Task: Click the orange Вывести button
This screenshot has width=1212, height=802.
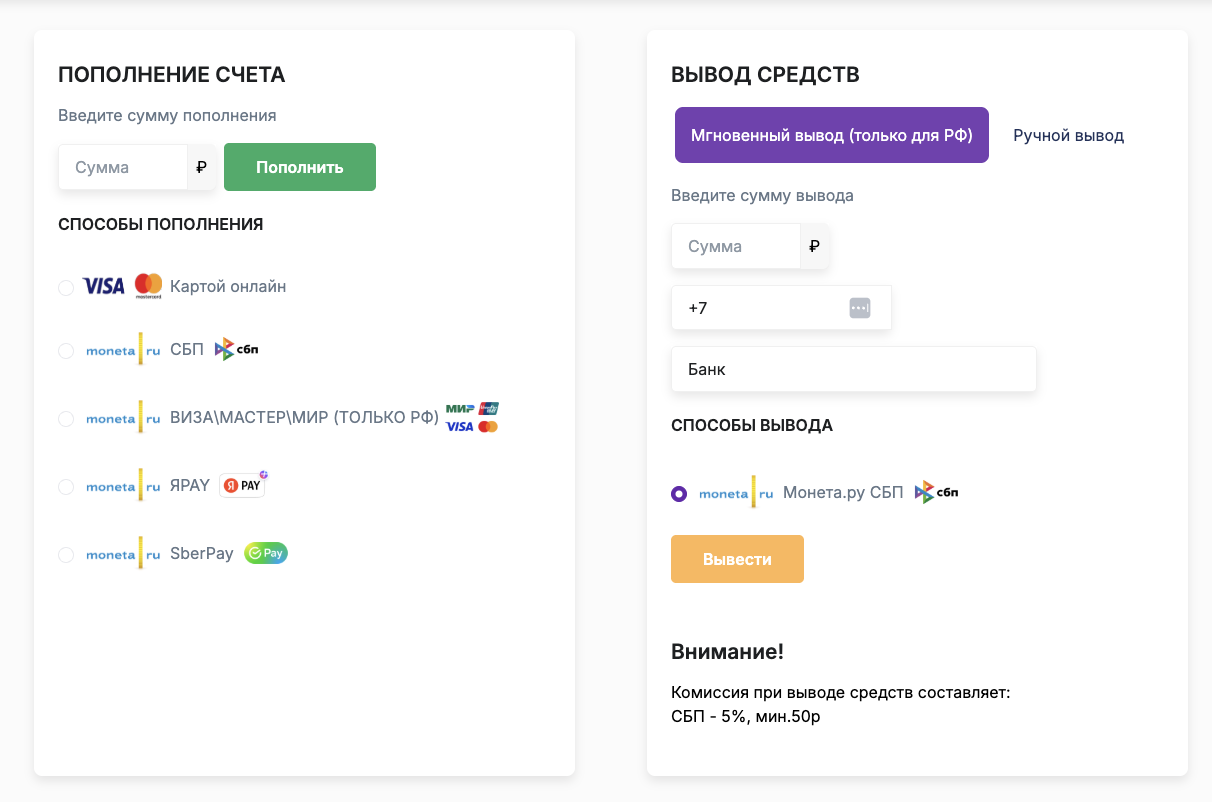Action: 737,558
